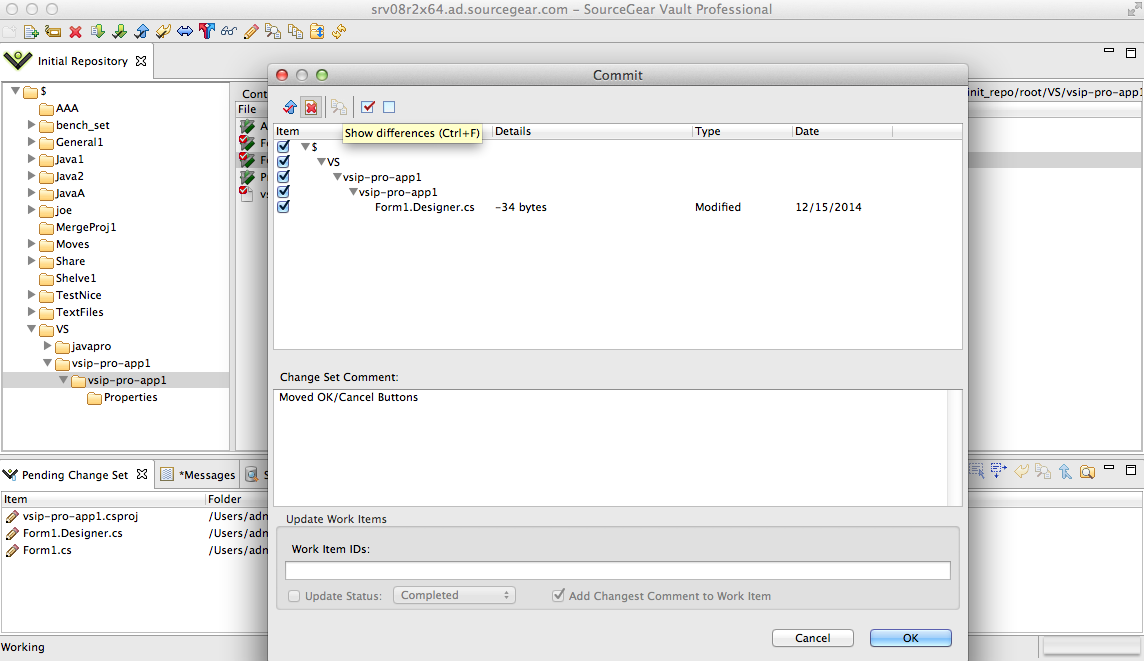Minimize the bottom Pending Change Set panel
Image resolution: width=1144 pixels, height=661 pixels.
pyautogui.click(x=1109, y=467)
